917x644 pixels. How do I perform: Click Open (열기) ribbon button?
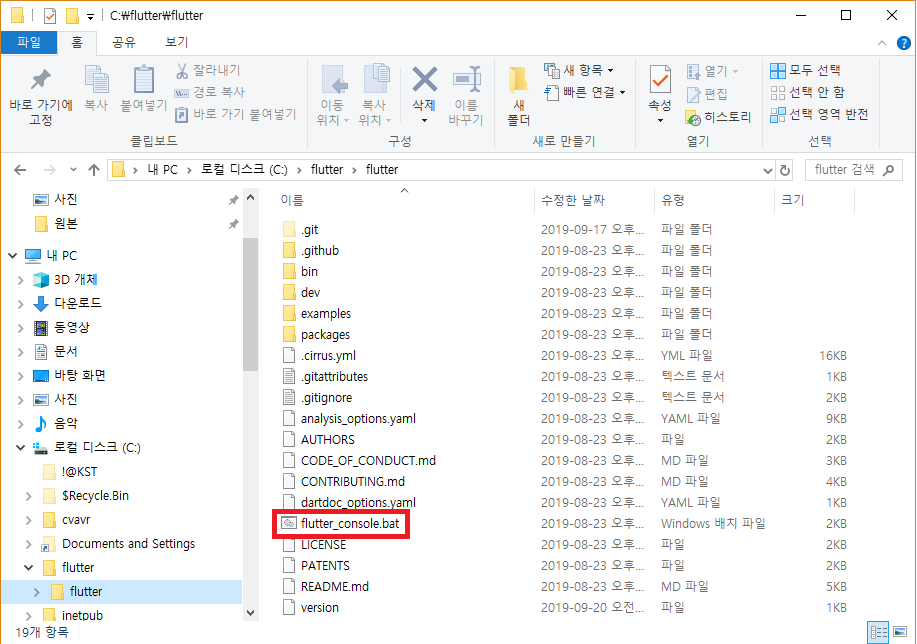[x=712, y=71]
